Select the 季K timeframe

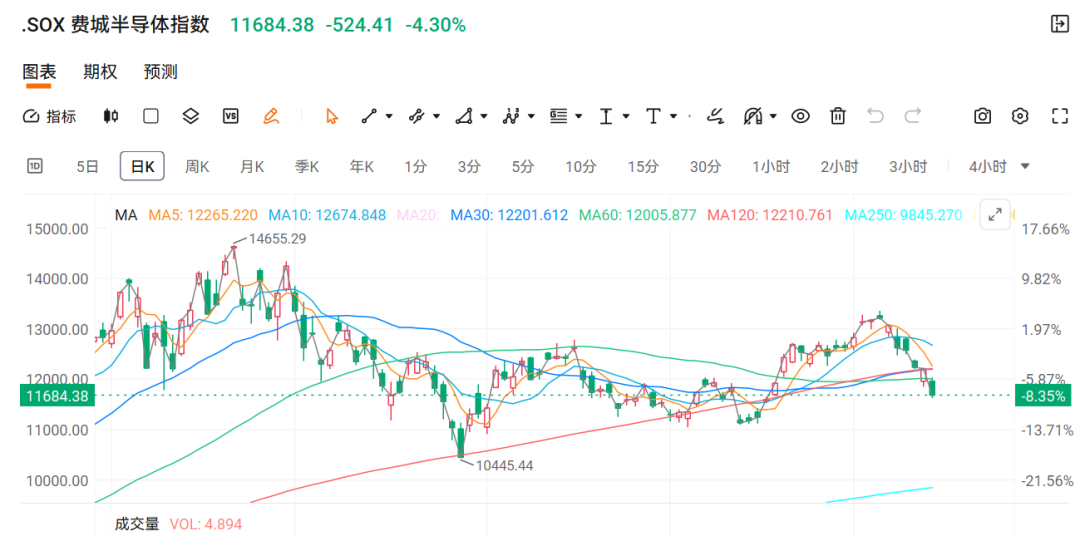point(307,166)
